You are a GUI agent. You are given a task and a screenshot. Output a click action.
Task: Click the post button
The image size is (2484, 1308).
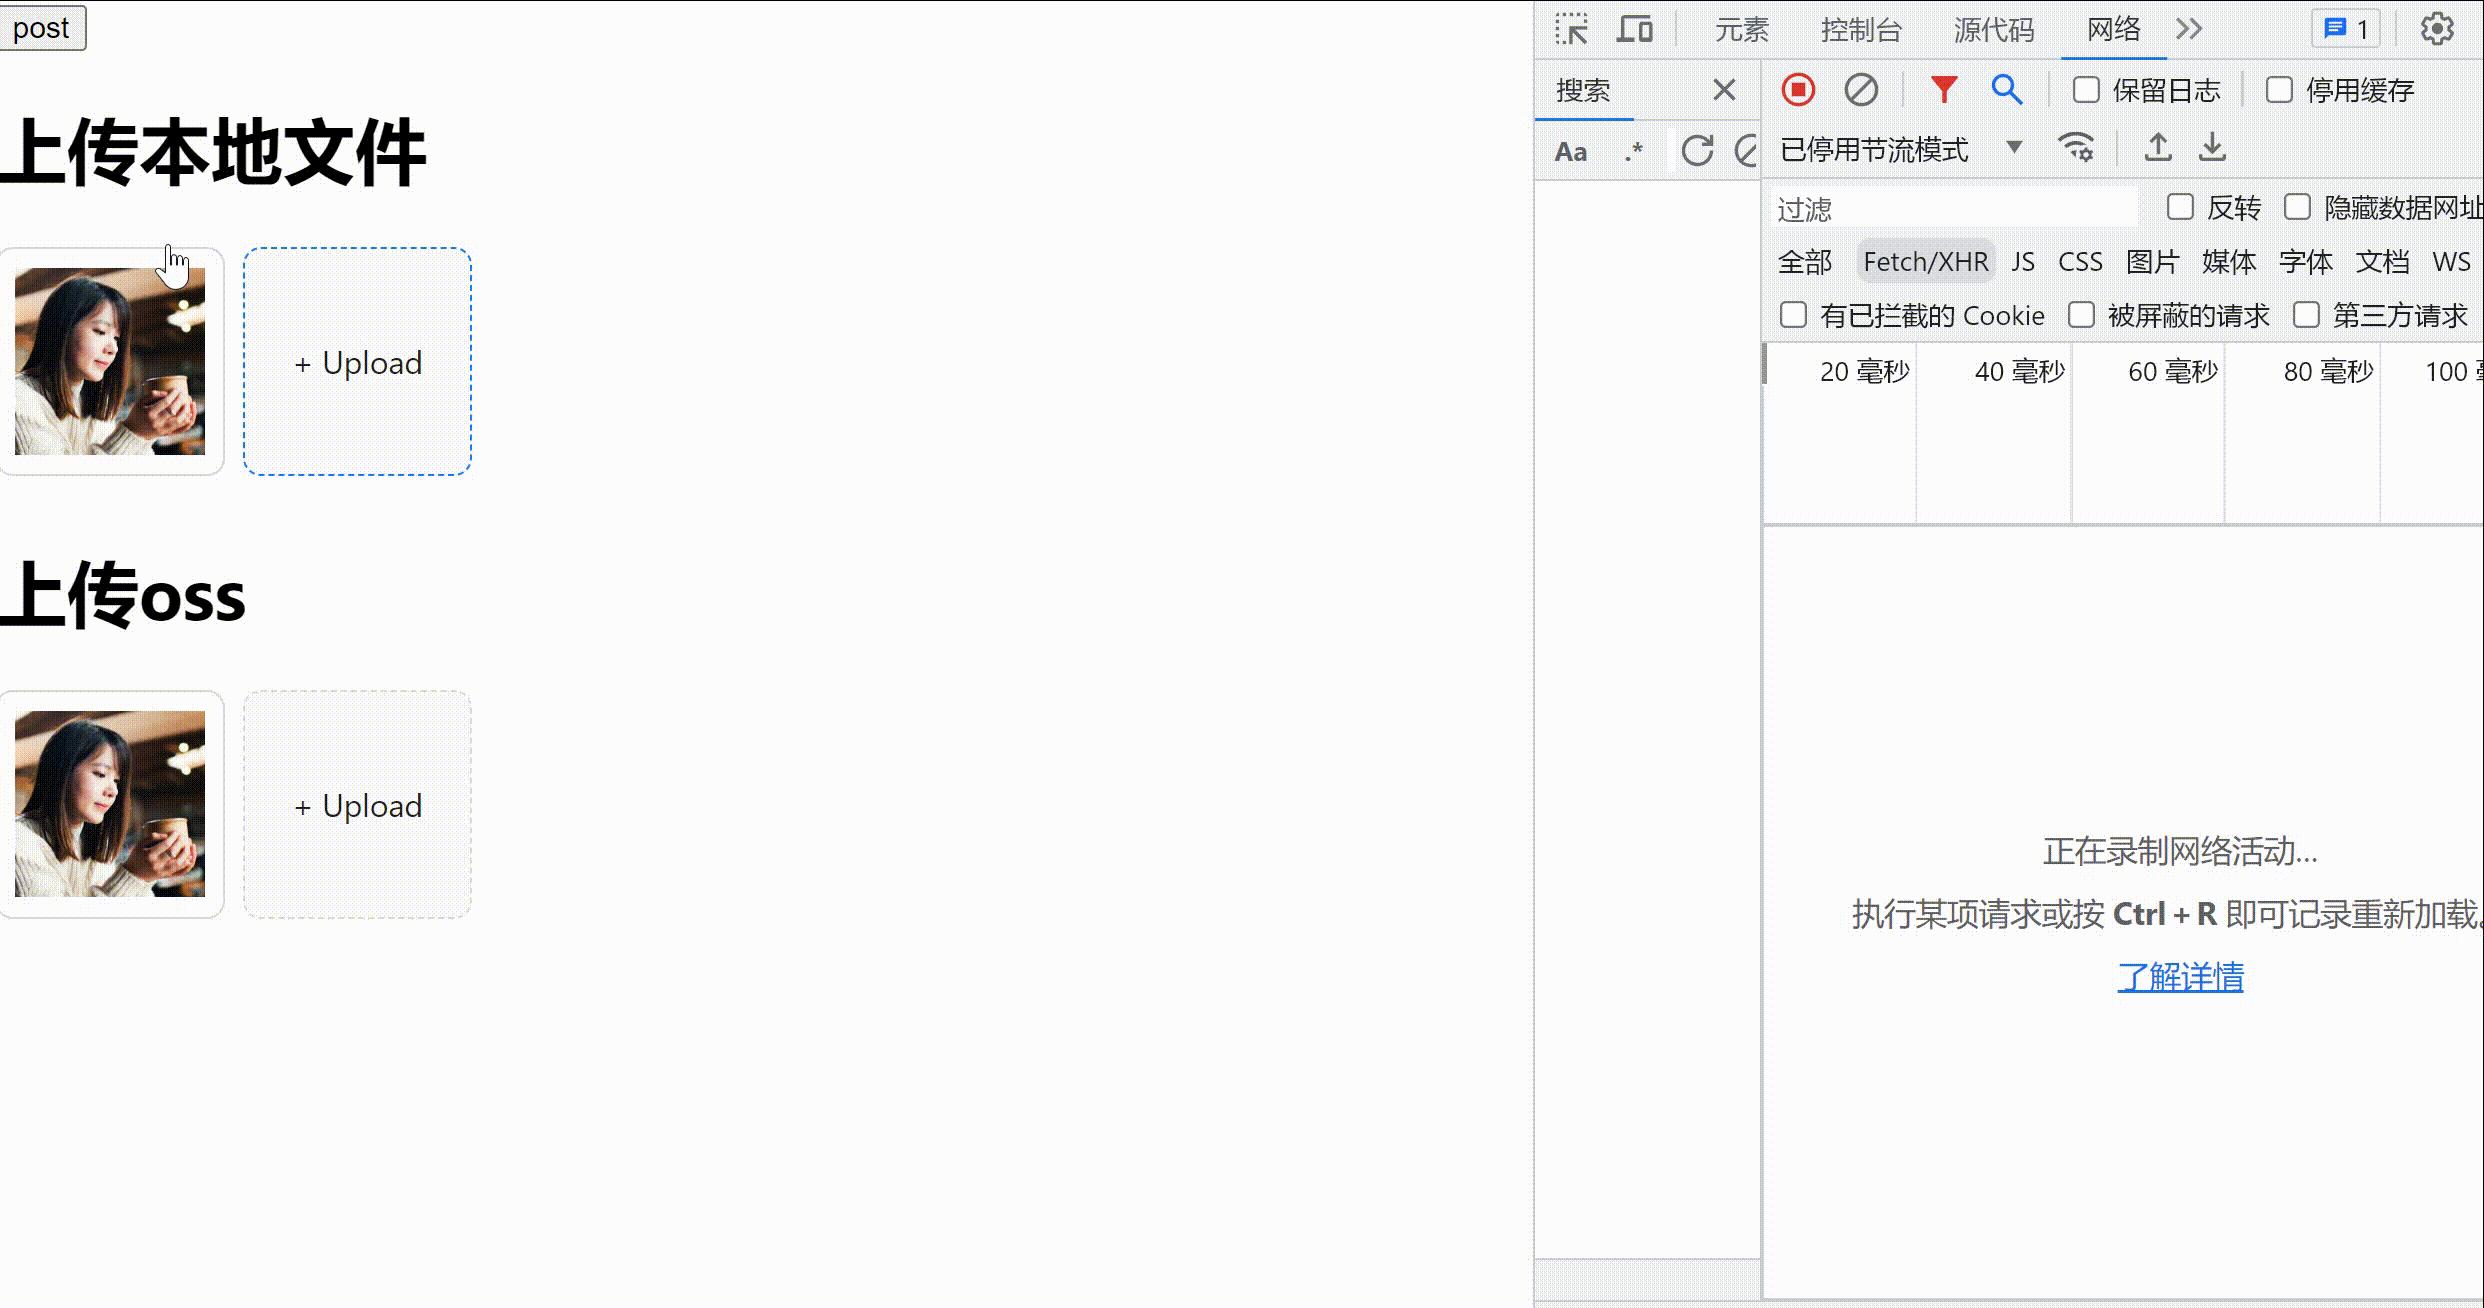(x=42, y=28)
